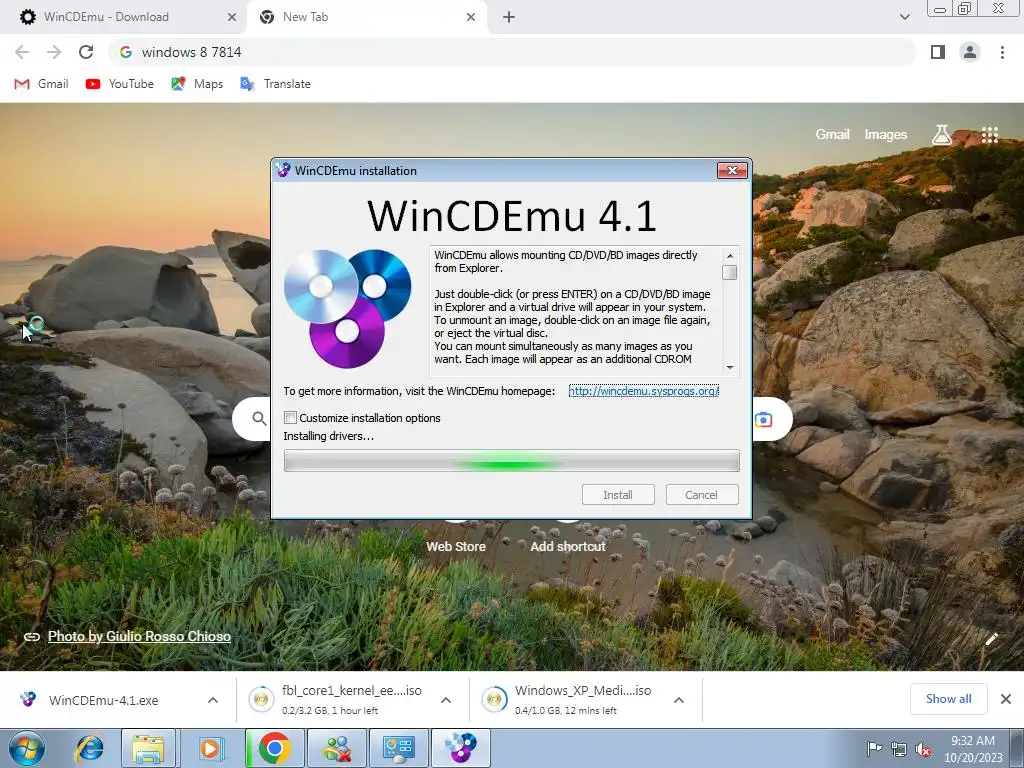The height and width of the screenshot is (768, 1024).
Task: Open a new browser tab
Action: (x=509, y=17)
